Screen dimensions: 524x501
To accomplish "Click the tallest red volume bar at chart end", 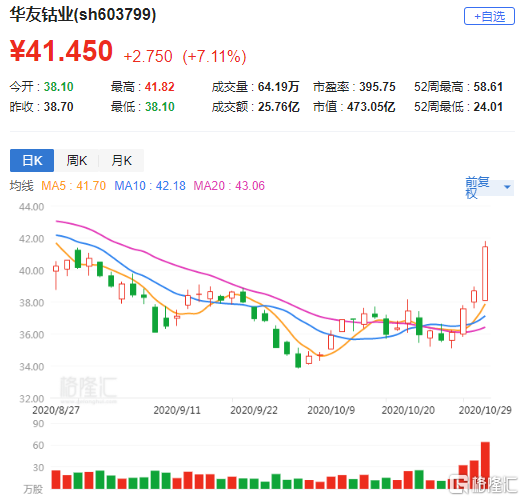I will point(485,465).
